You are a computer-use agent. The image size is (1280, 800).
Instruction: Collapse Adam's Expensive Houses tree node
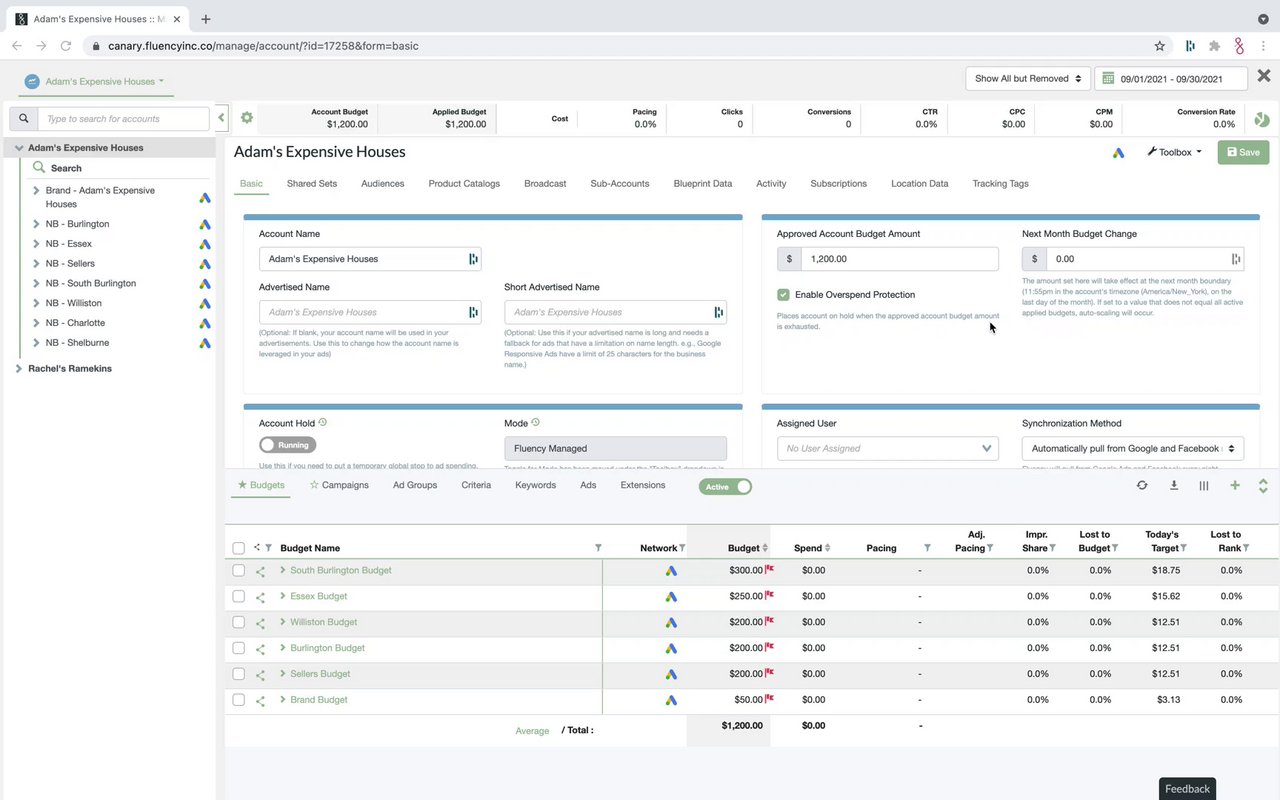(x=19, y=148)
